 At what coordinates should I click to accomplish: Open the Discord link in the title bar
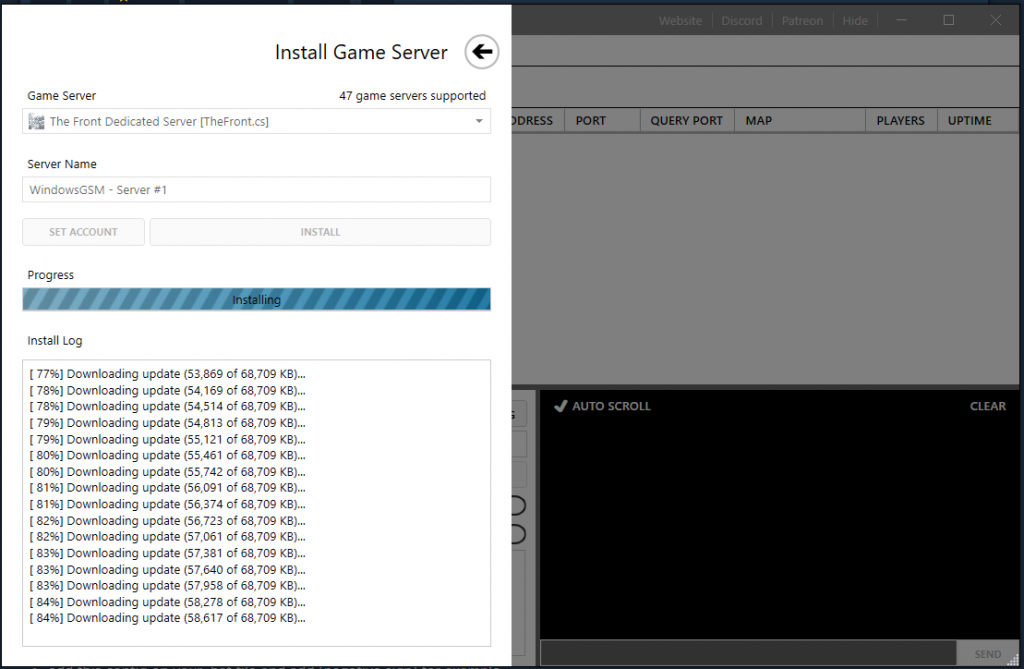741,20
